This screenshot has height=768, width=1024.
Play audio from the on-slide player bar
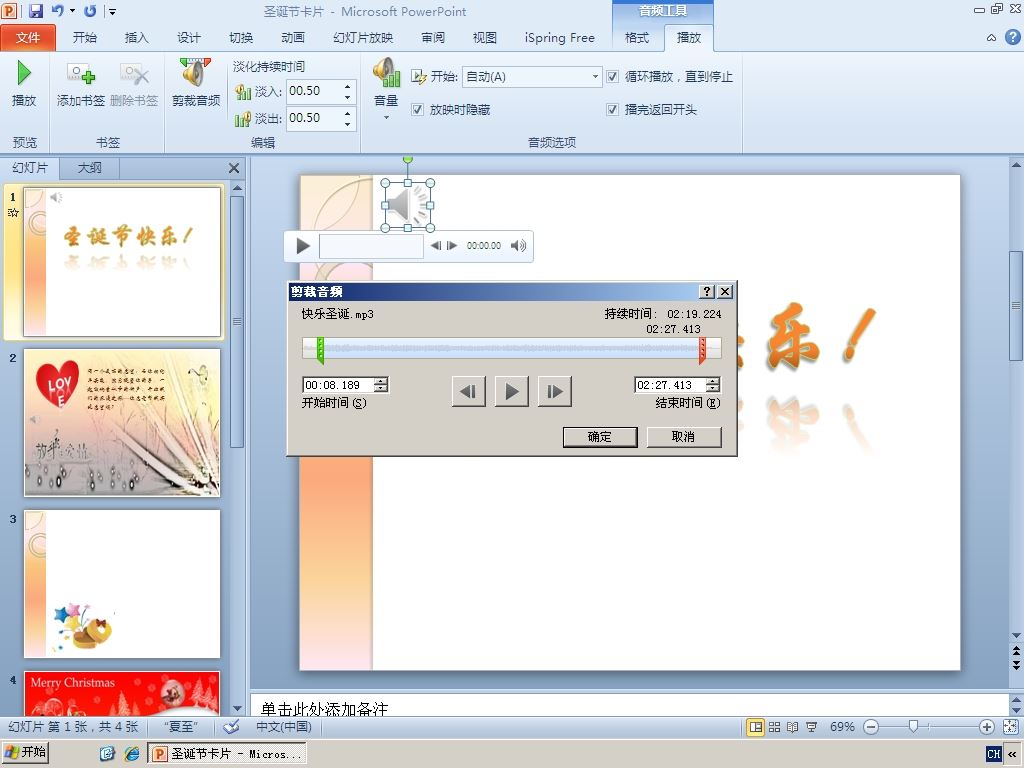302,246
